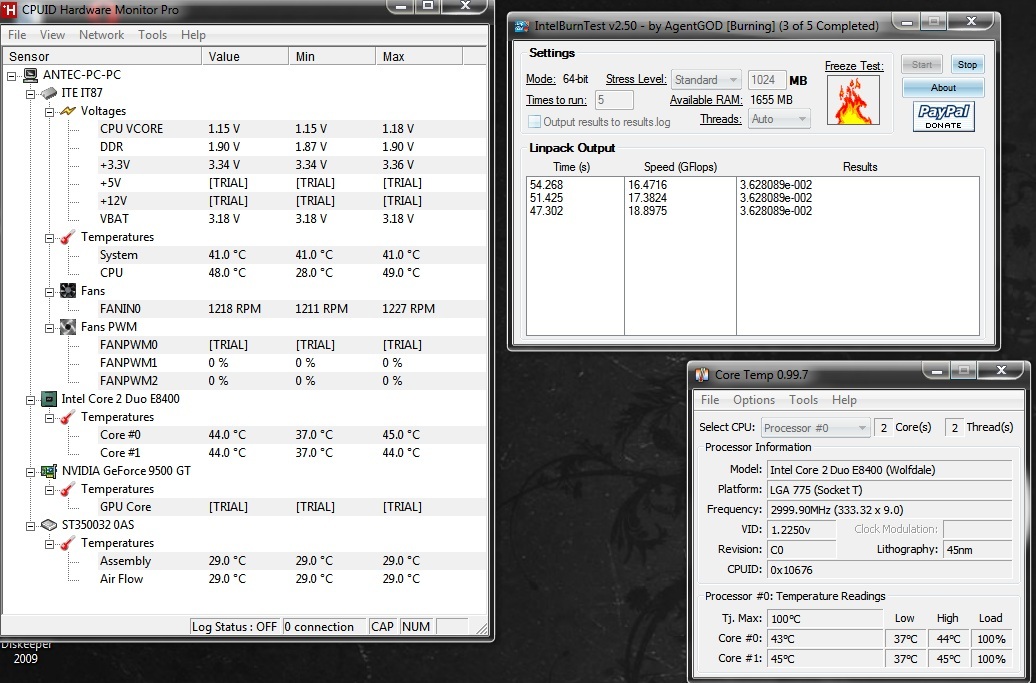Click the thermometer icon beside ITE IT87 Temperatures
This screenshot has width=1036, height=683.
click(68, 237)
